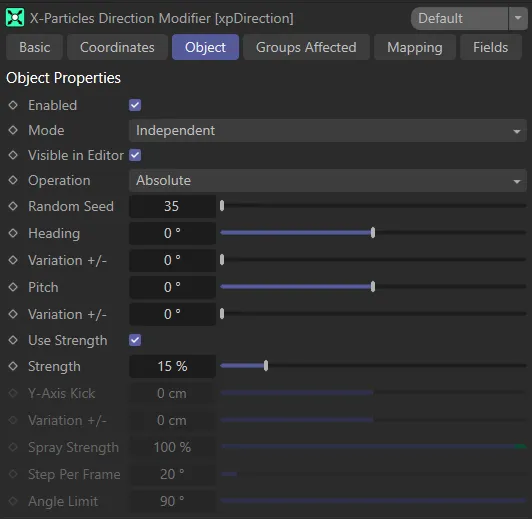Switch to the Coordinates tab
This screenshot has height=519, width=532.
[x=117, y=47]
